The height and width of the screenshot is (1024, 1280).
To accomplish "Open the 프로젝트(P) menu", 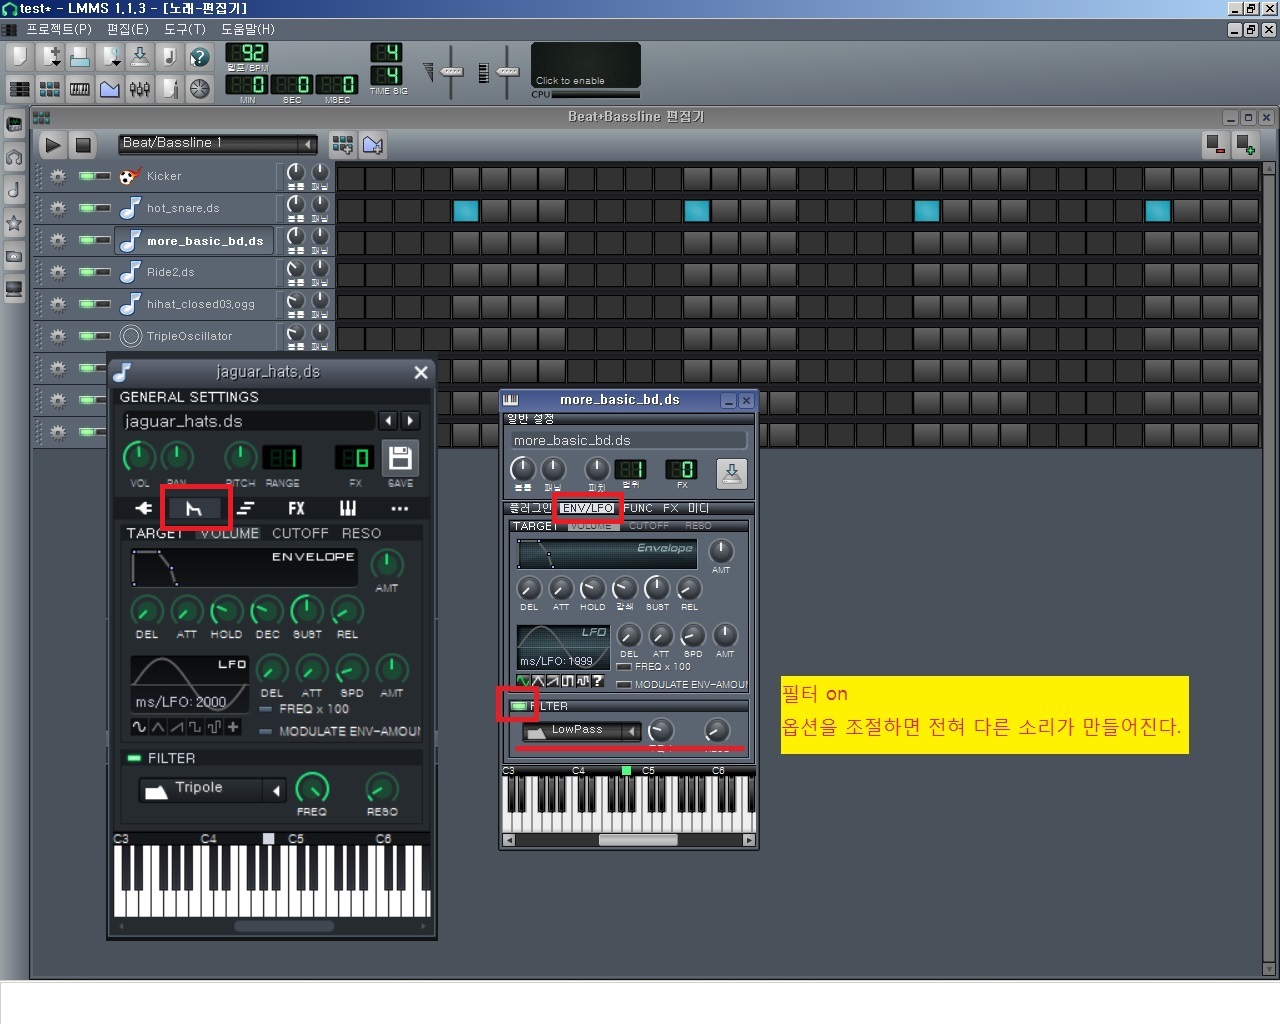I will click(x=59, y=29).
